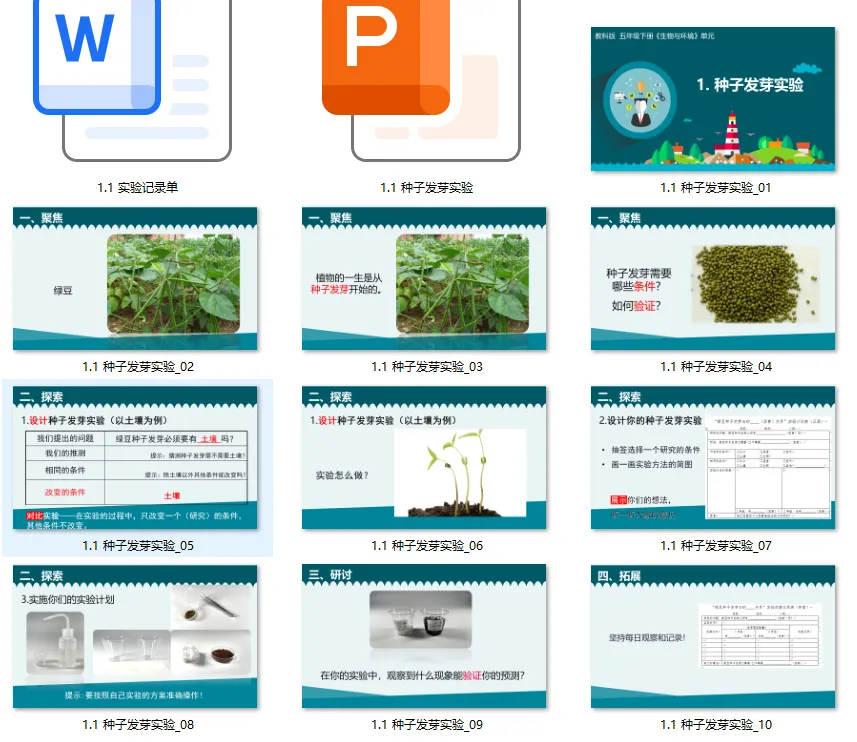Select slide 08 thumbnail 实施你们的实验计划
857x742 pixels.
135,637
